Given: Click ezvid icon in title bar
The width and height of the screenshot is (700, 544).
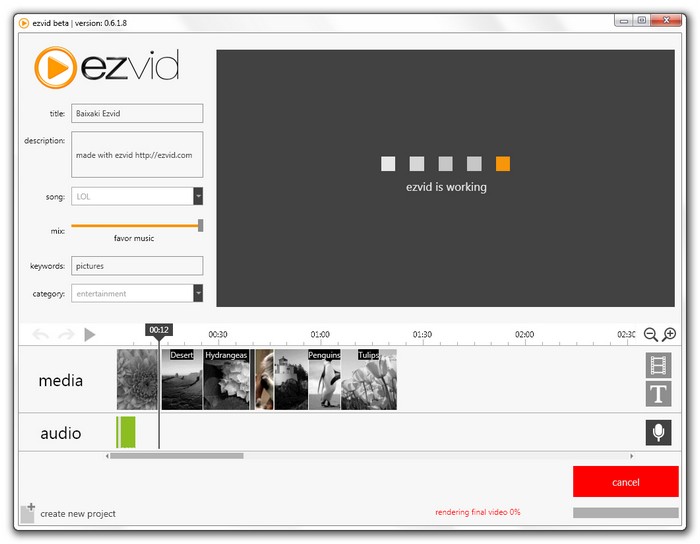Looking at the screenshot, I should 24,23.
